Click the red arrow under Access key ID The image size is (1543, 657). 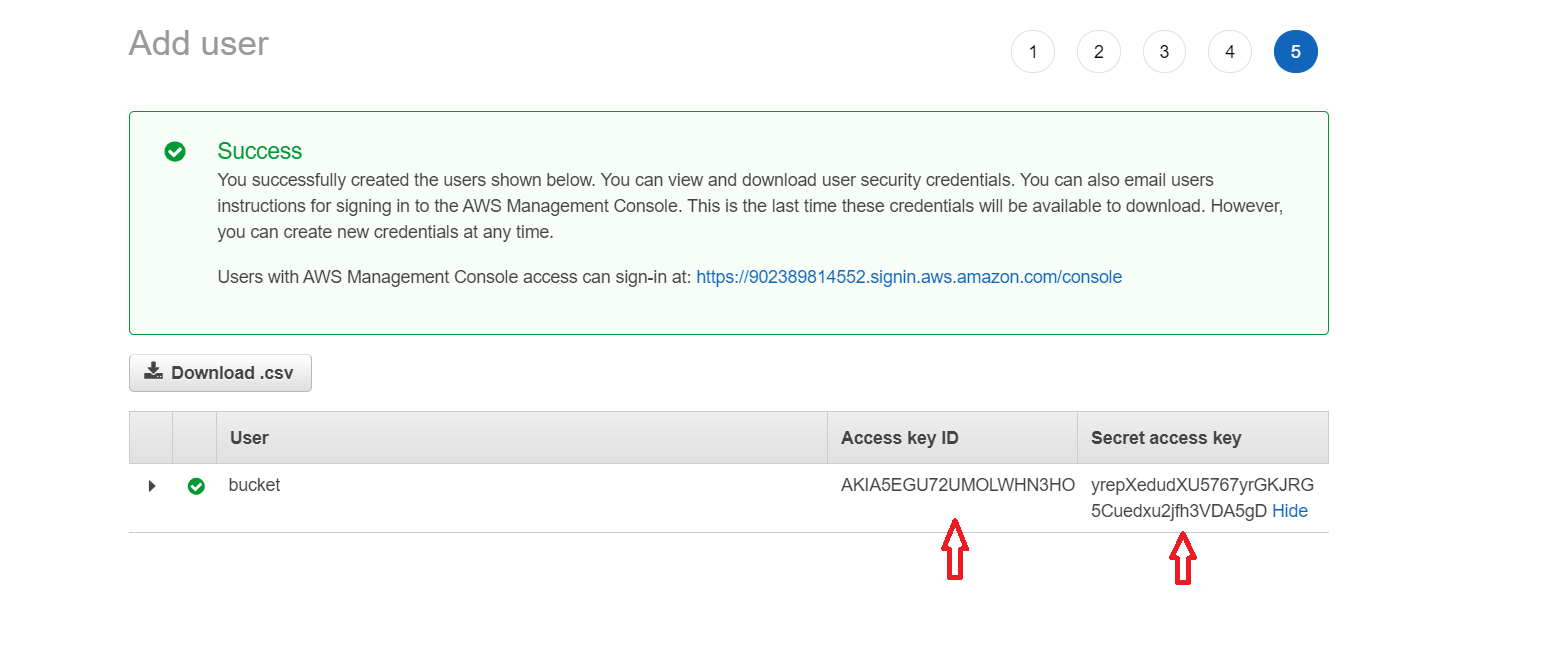click(955, 549)
